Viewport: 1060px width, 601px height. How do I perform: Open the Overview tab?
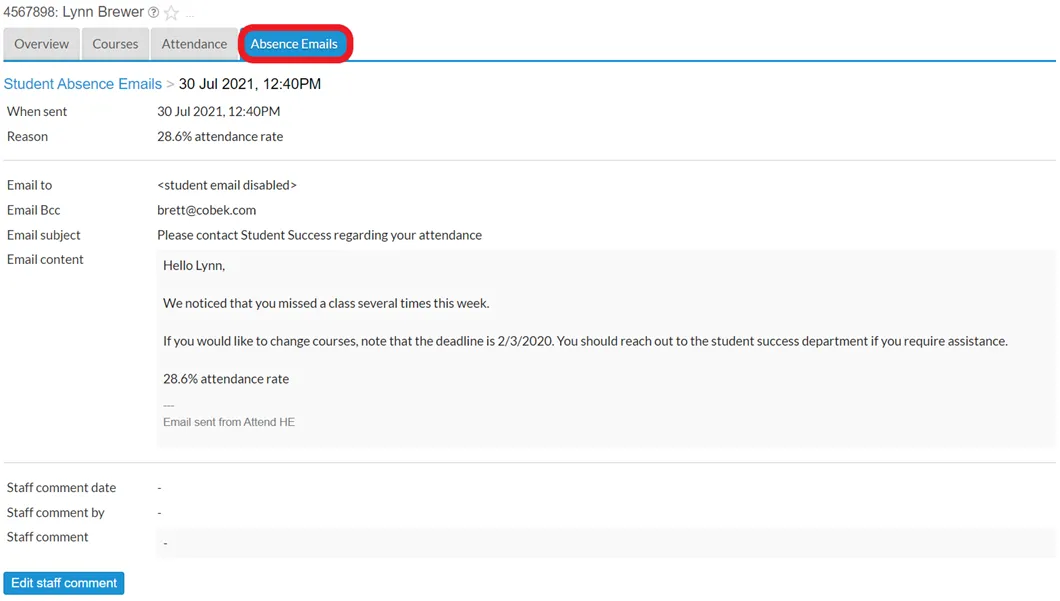tap(41, 44)
